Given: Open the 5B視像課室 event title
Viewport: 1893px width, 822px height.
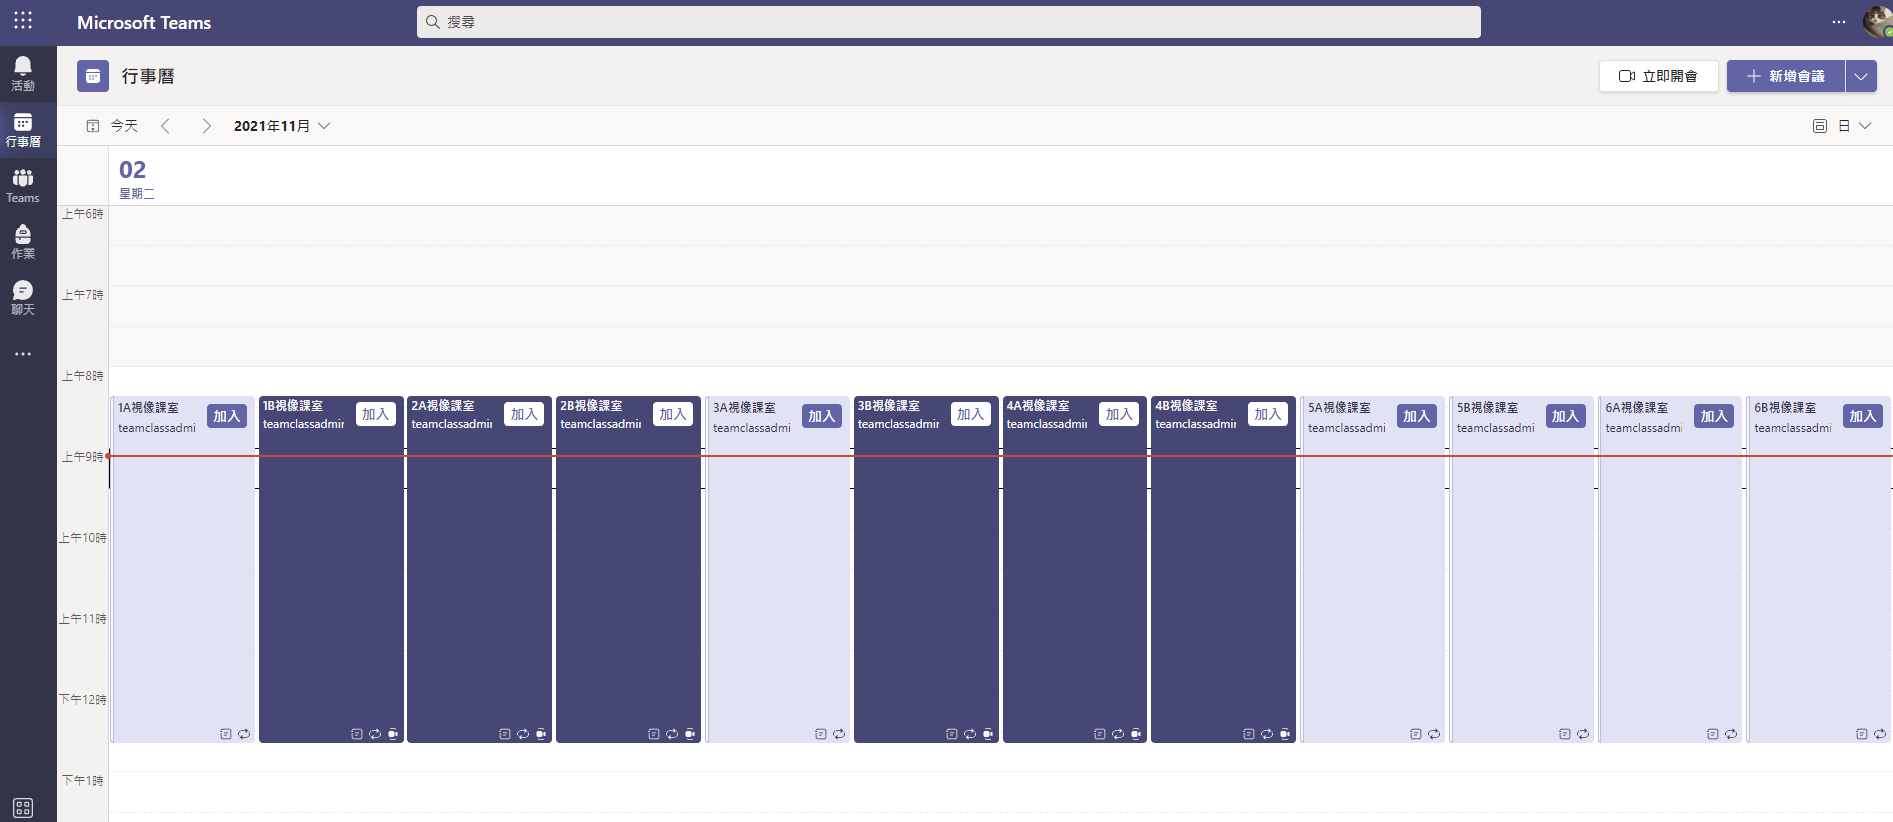Looking at the screenshot, I should (1487, 408).
